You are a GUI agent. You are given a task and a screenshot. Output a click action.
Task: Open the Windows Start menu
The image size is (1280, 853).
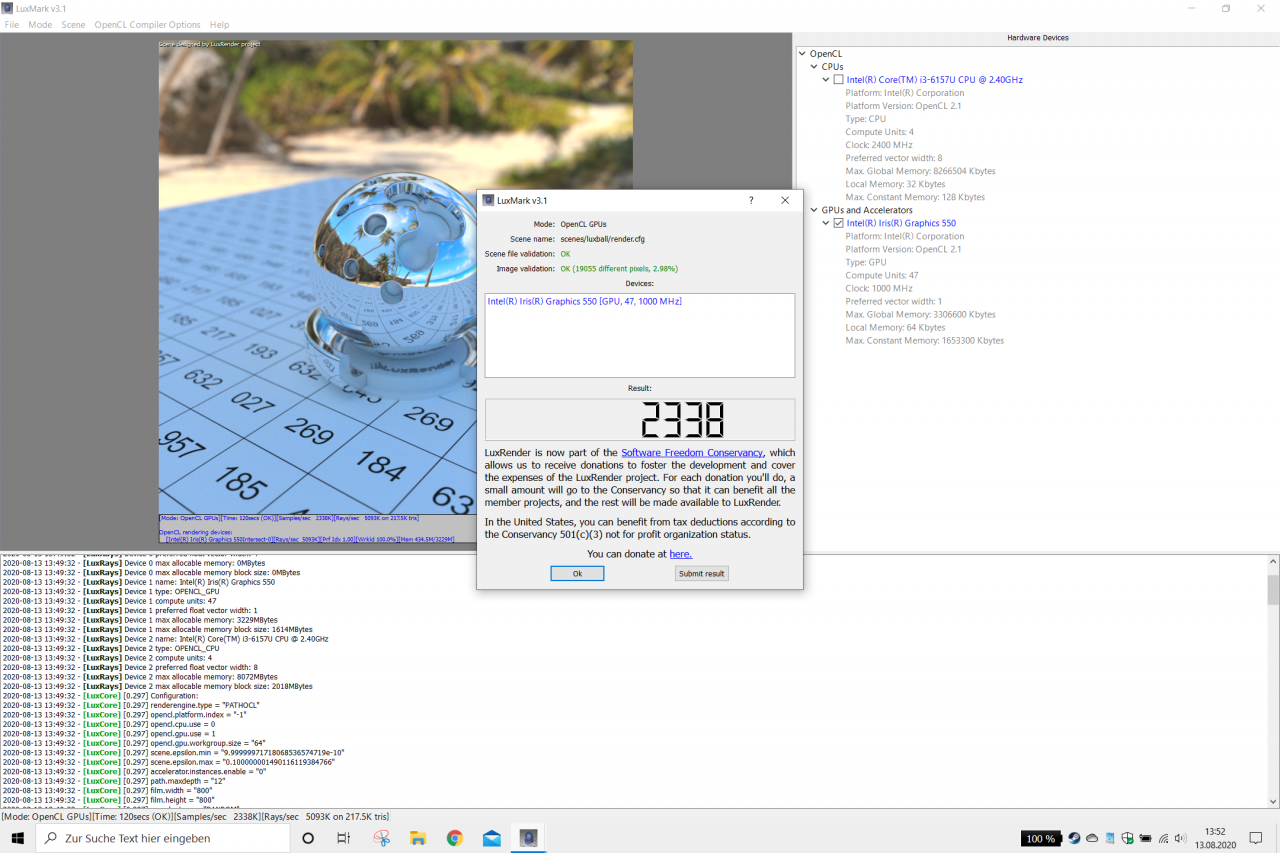click(x=17, y=838)
